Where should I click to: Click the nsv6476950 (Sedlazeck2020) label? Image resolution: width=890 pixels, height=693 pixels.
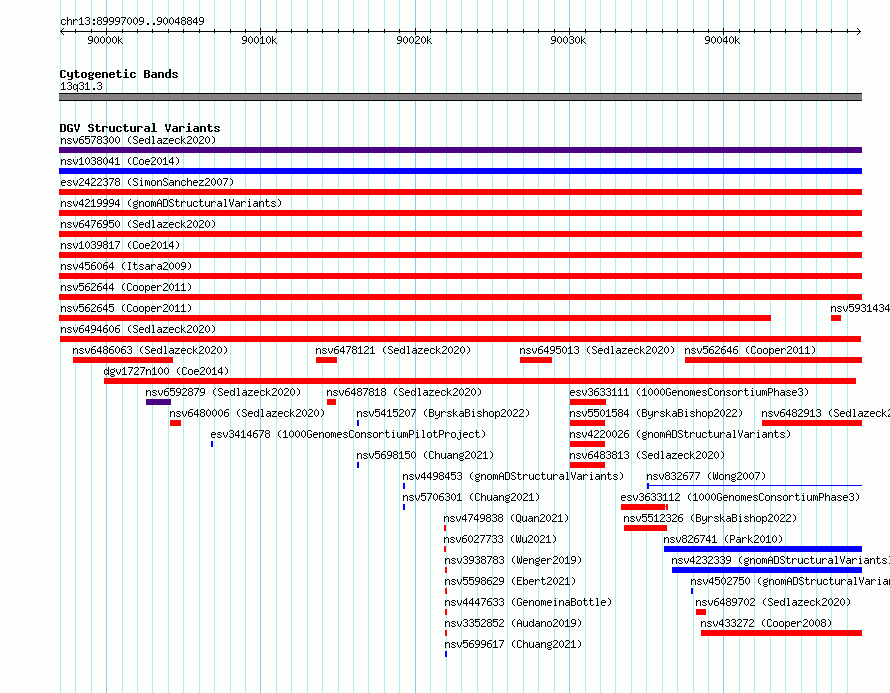[x=138, y=224]
